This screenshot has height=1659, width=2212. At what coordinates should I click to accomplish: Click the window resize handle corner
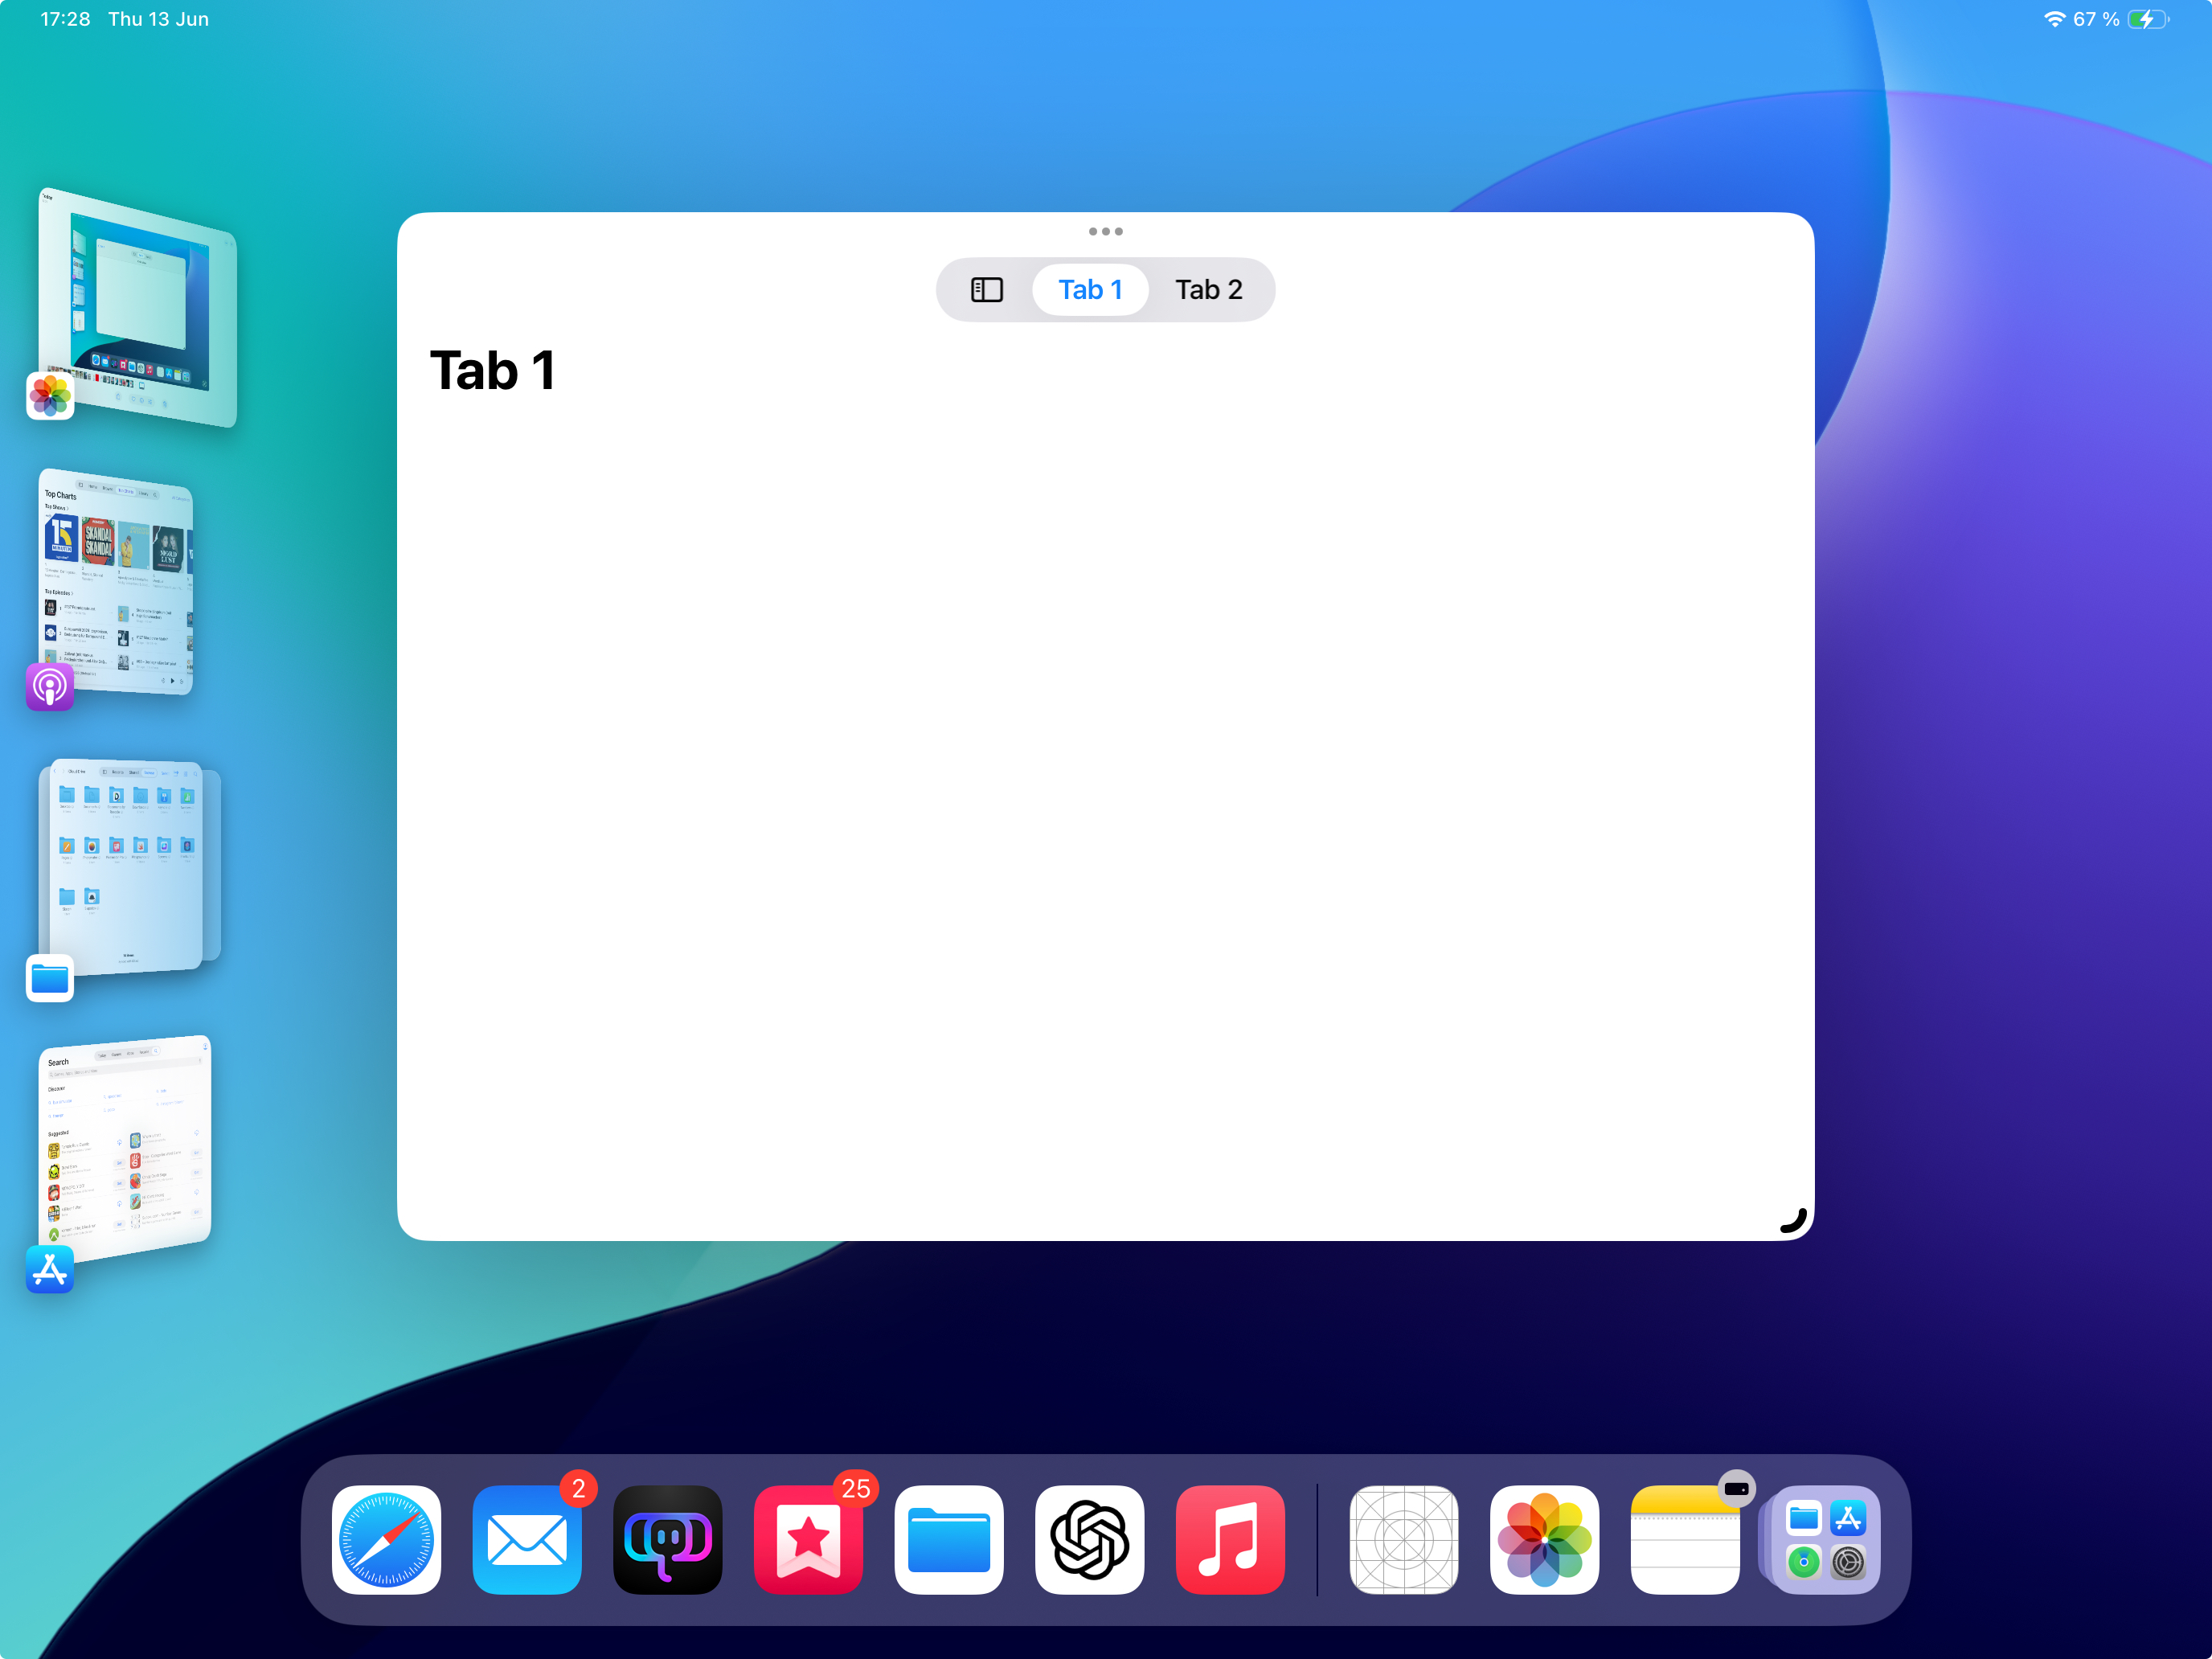pyautogui.click(x=1794, y=1221)
